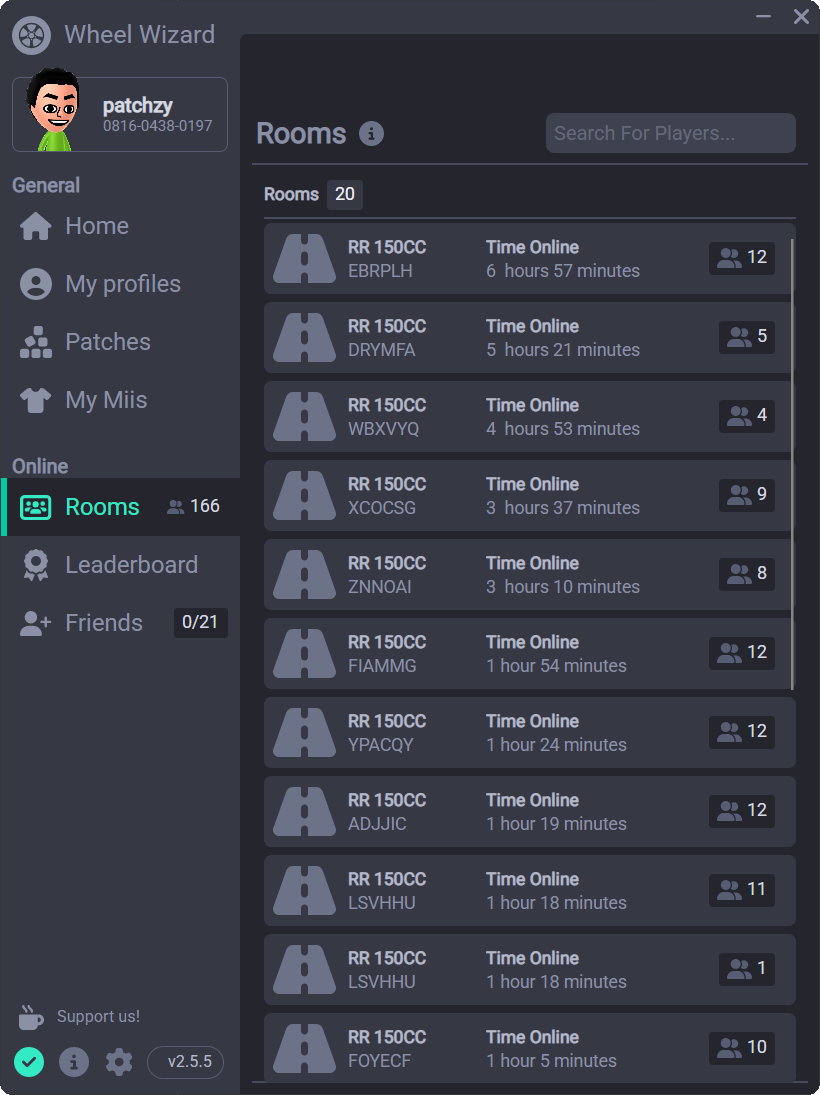Click the Rooms group icon in sidebar
Viewport: 820px width, 1095px height.
pos(36,507)
